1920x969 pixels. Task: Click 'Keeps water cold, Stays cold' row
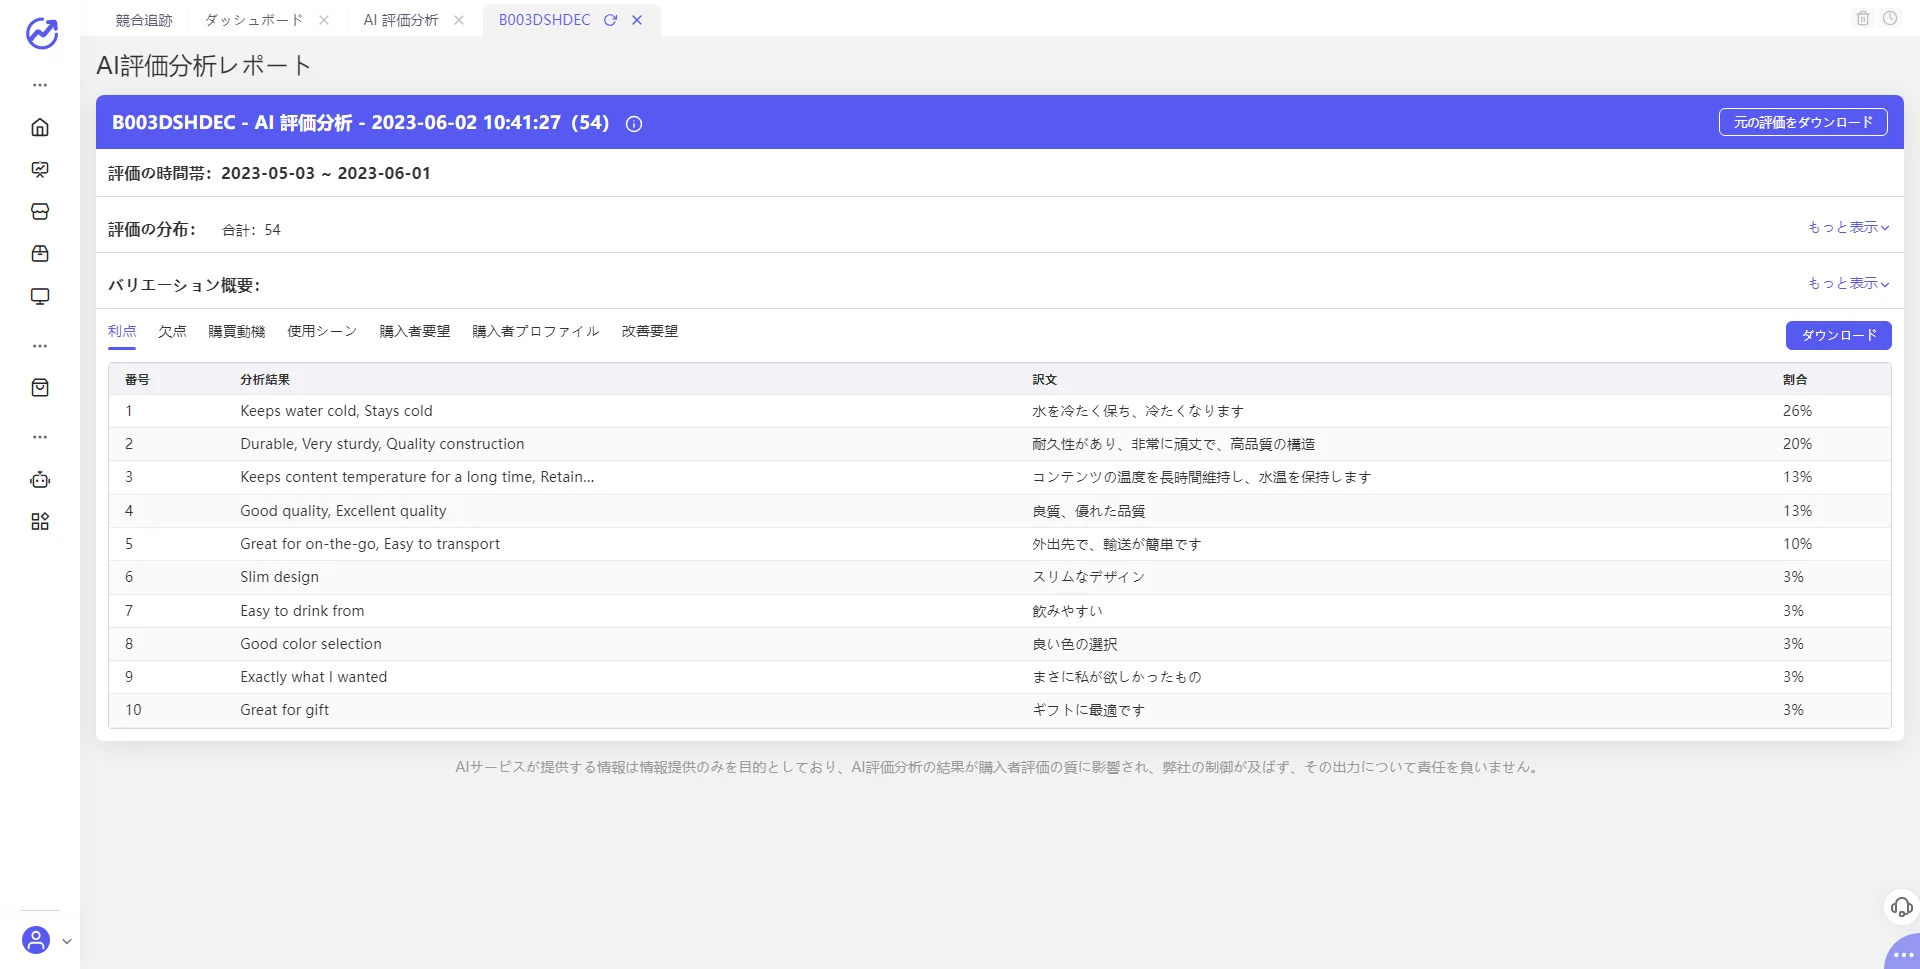tap(1000, 411)
